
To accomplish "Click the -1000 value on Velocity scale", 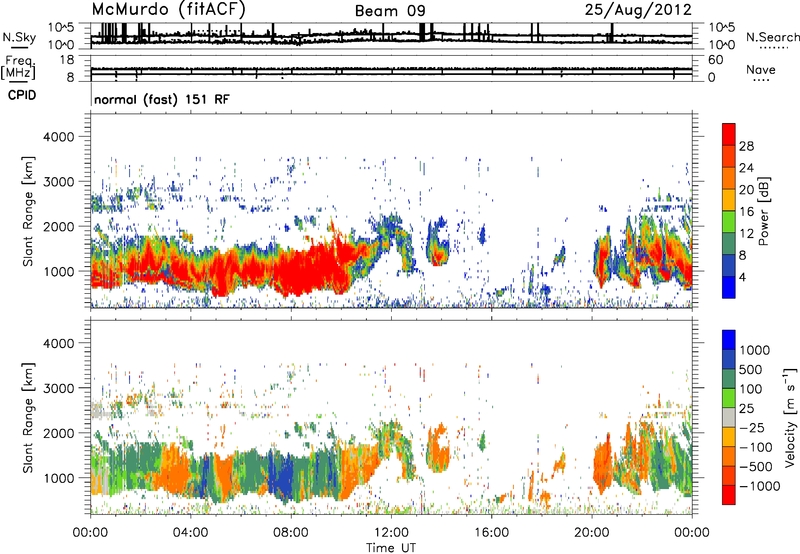I will (x=760, y=486).
